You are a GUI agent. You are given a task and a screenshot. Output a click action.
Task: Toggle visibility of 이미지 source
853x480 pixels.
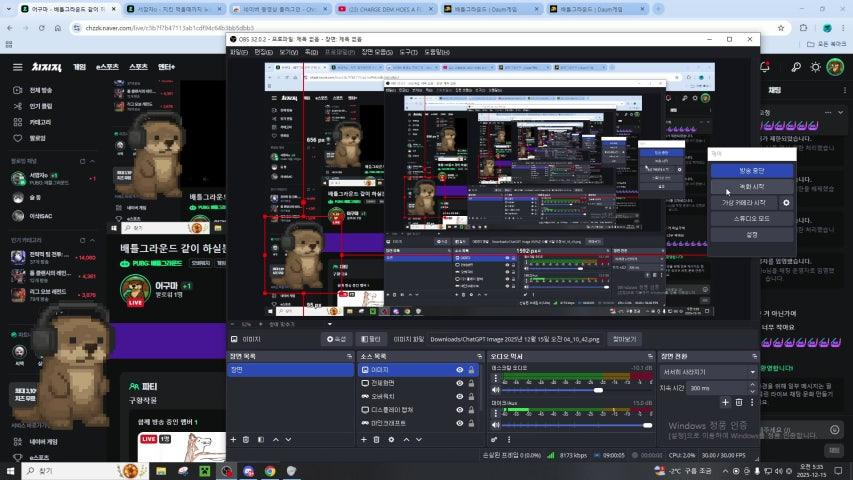[460, 370]
